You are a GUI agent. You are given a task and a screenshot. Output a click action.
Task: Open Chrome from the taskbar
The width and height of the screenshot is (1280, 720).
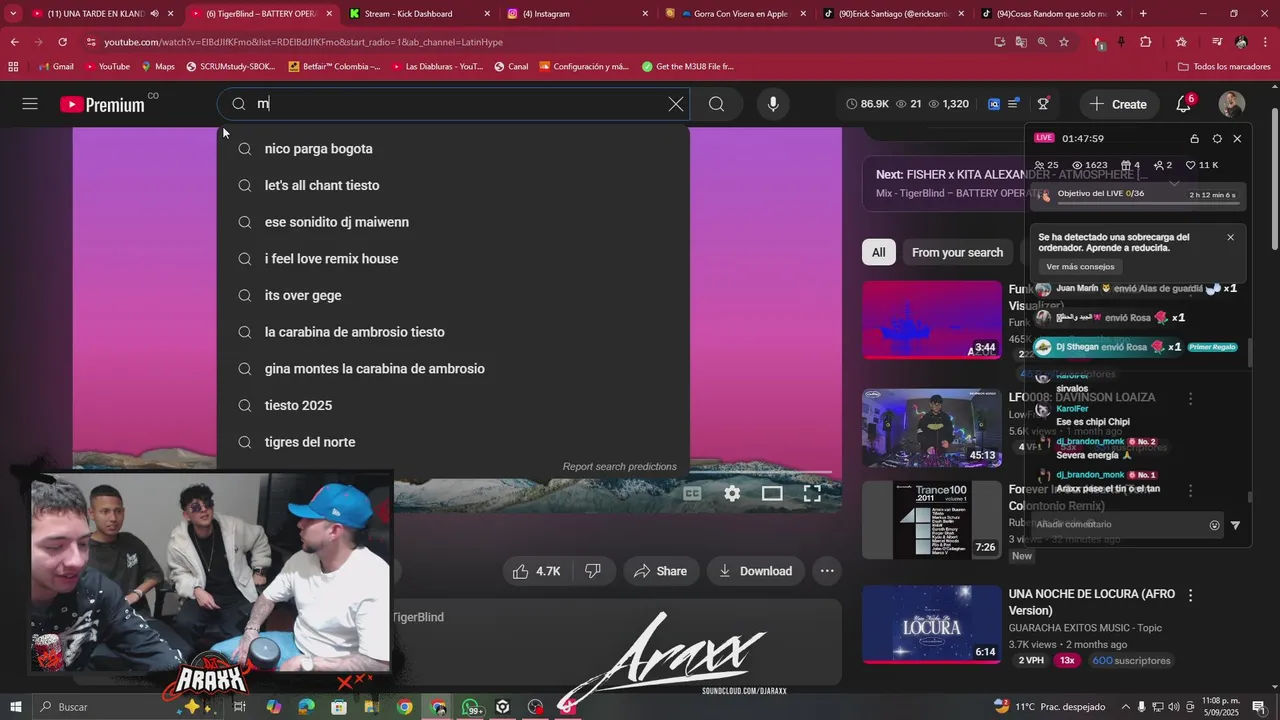[404, 707]
